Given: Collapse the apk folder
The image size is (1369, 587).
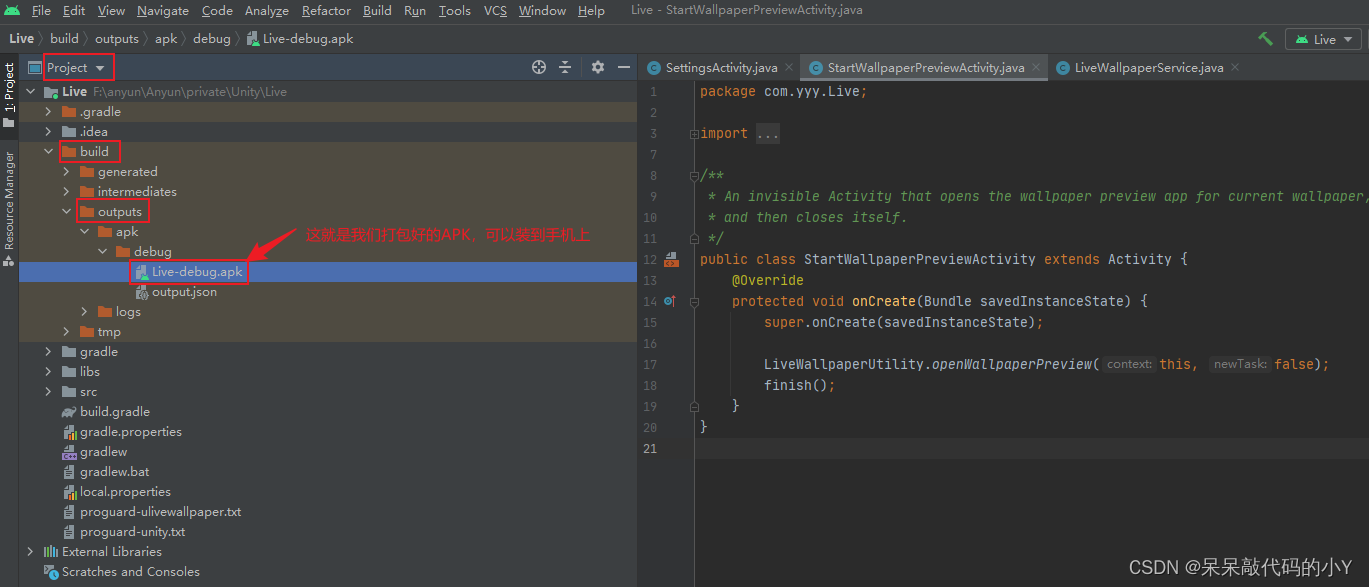Looking at the screenshot, I should [84, 232].
